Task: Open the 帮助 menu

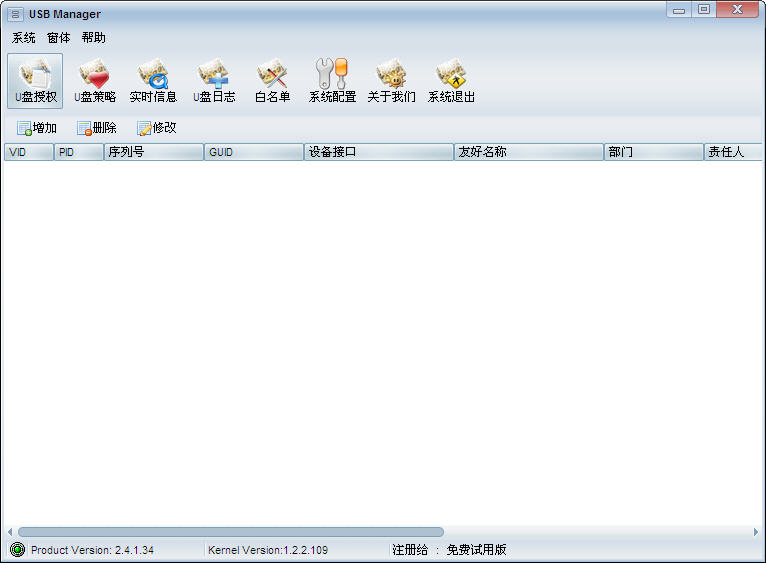Action: (94, 38)
